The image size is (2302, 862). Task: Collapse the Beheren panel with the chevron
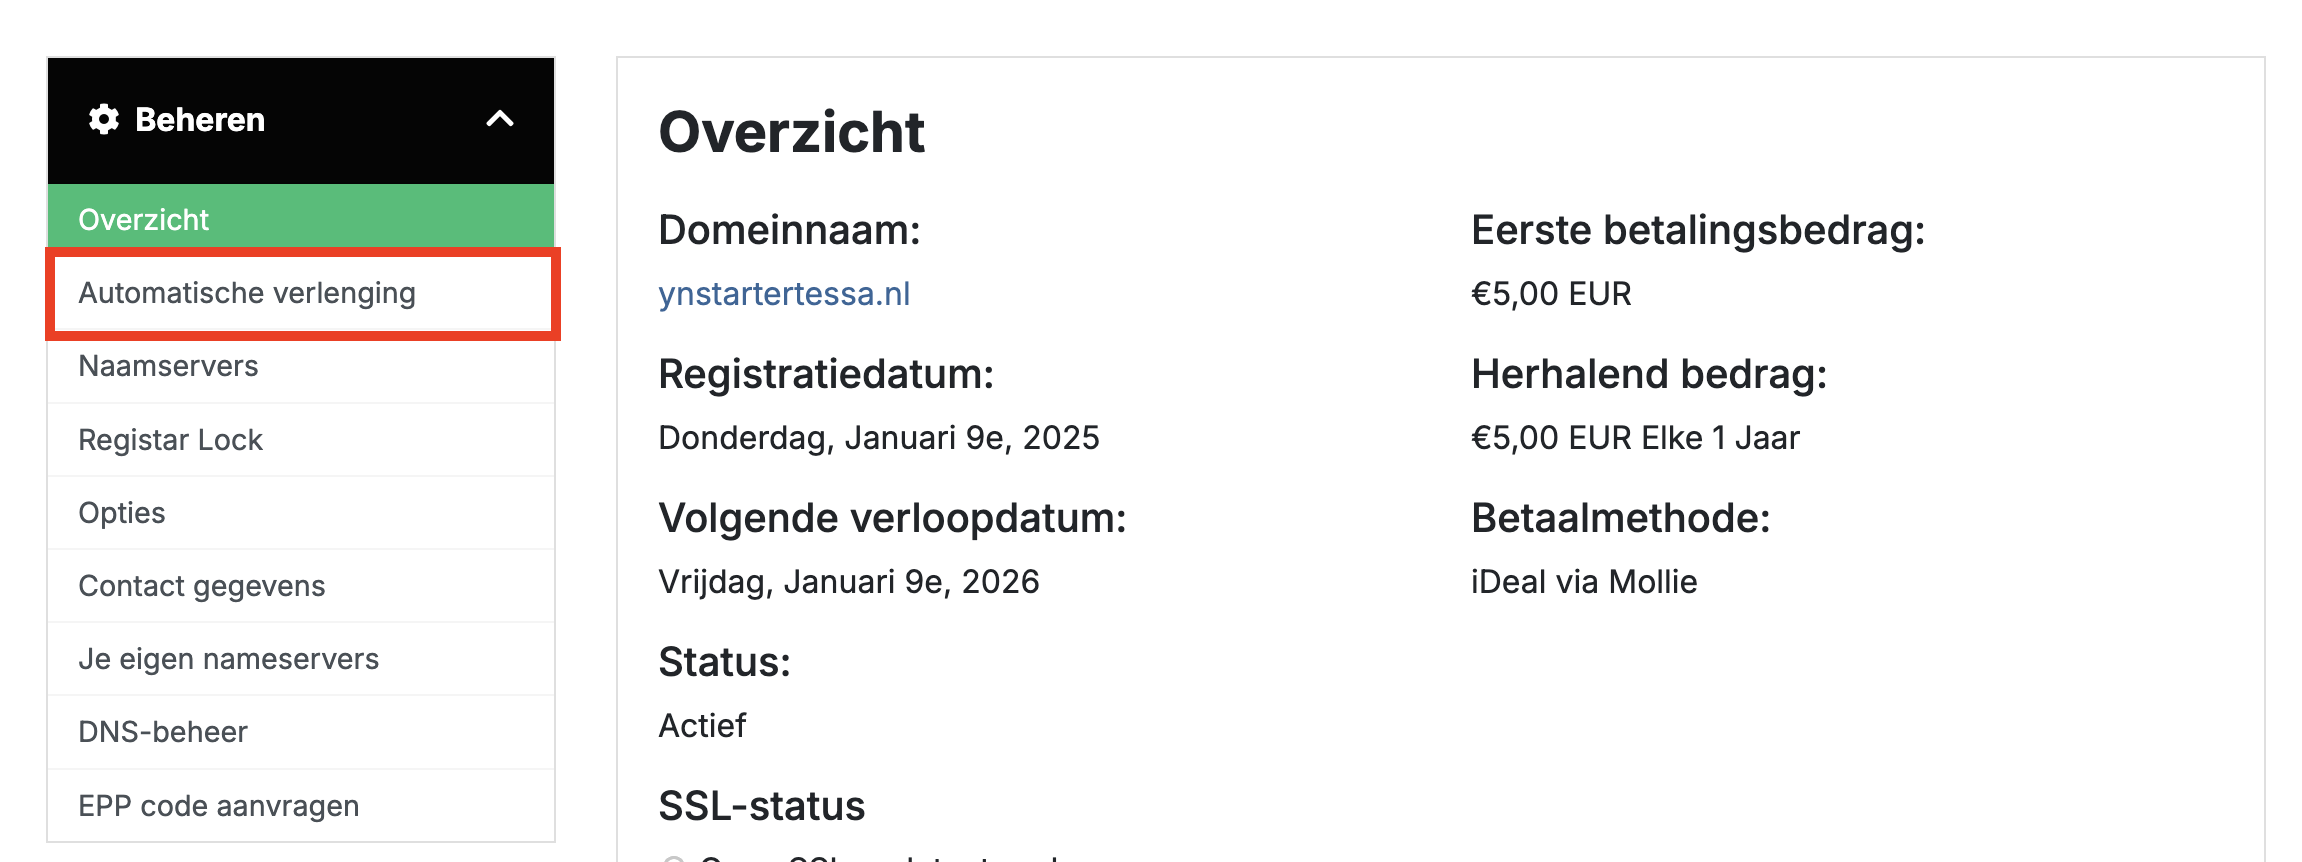click(x=500, y=120)
